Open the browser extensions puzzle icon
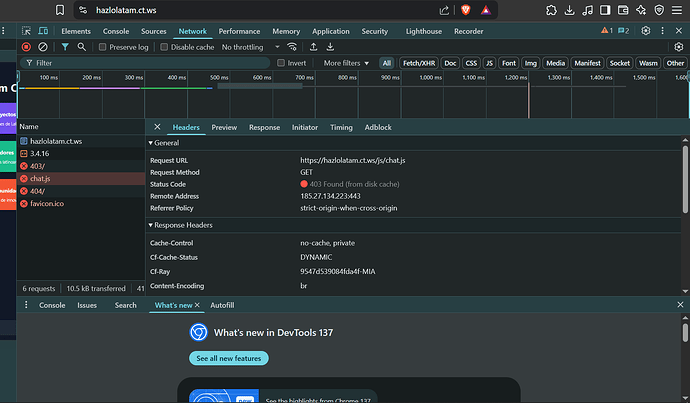 tap(551, 10)
